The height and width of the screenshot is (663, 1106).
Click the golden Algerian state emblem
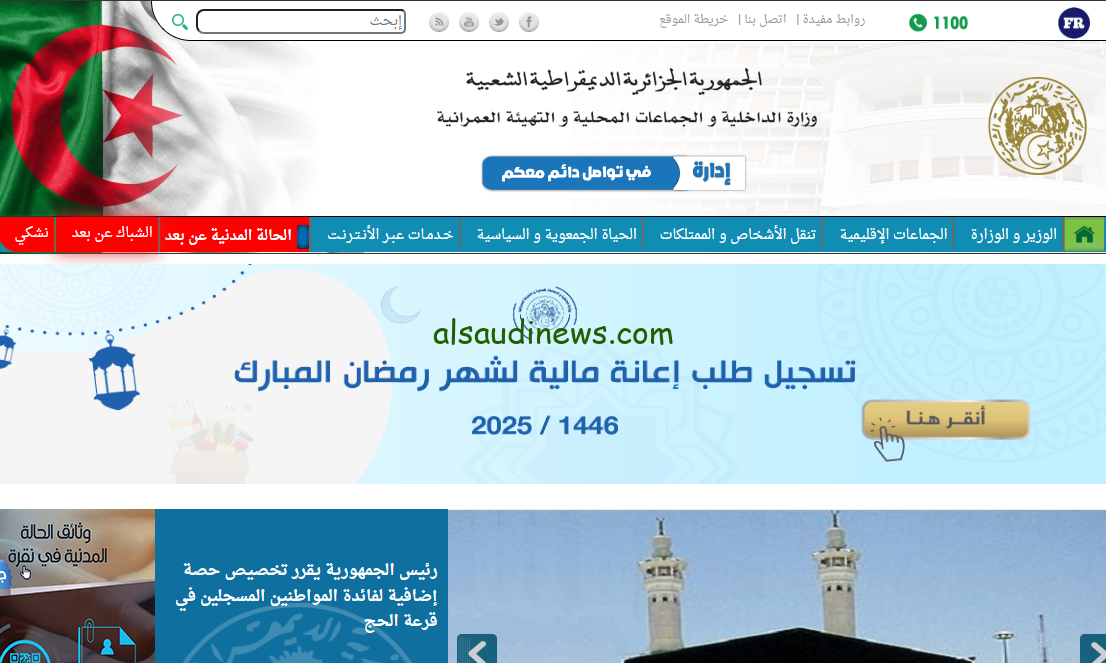[x=1037, y=126]
